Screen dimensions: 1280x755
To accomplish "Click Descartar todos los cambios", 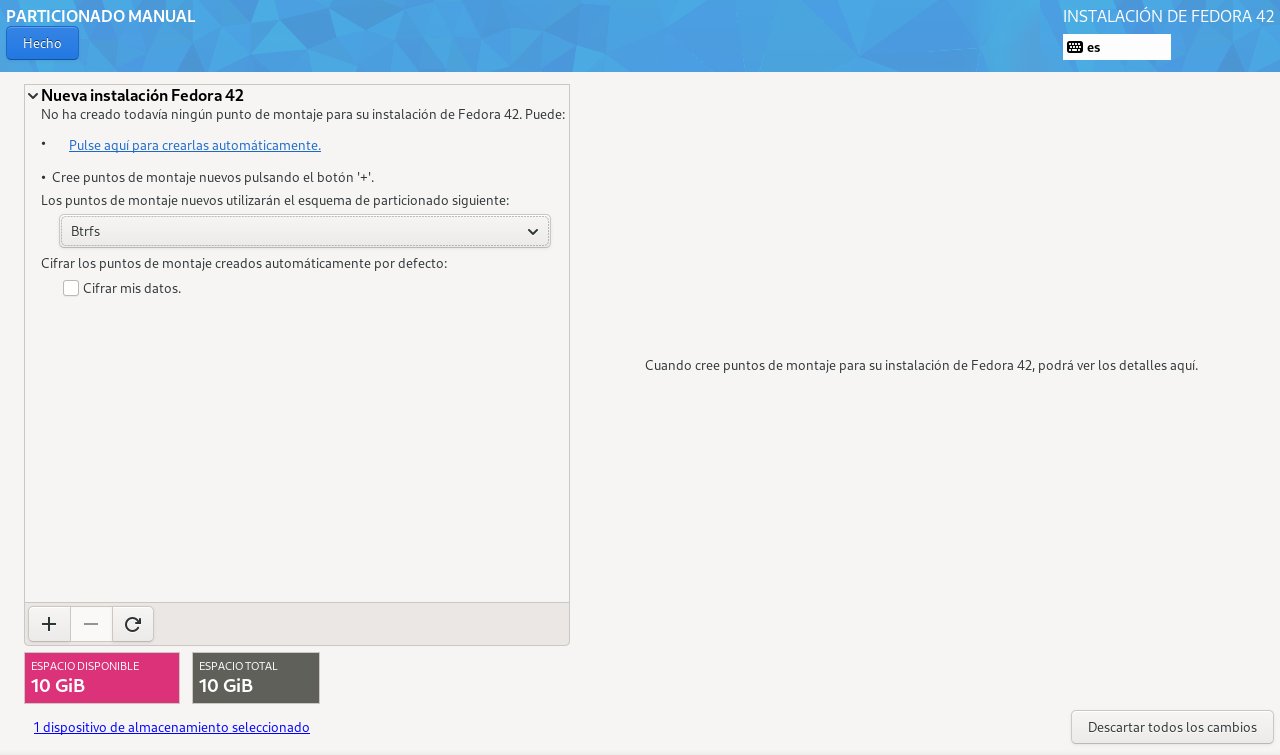I will click(1171, 727).
